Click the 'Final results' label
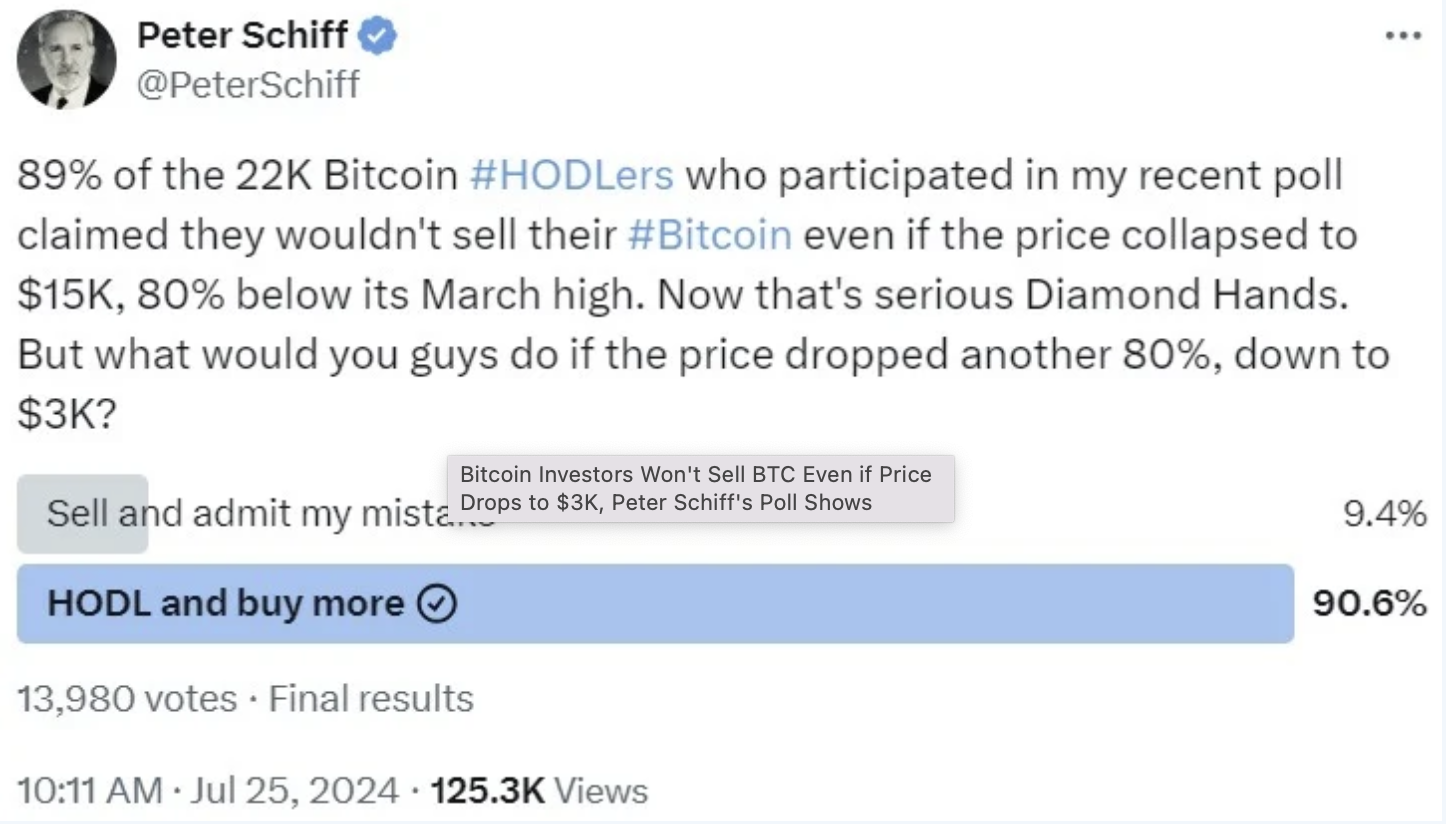This screenshot has height=824, width=1446. [x=371, y=698]
